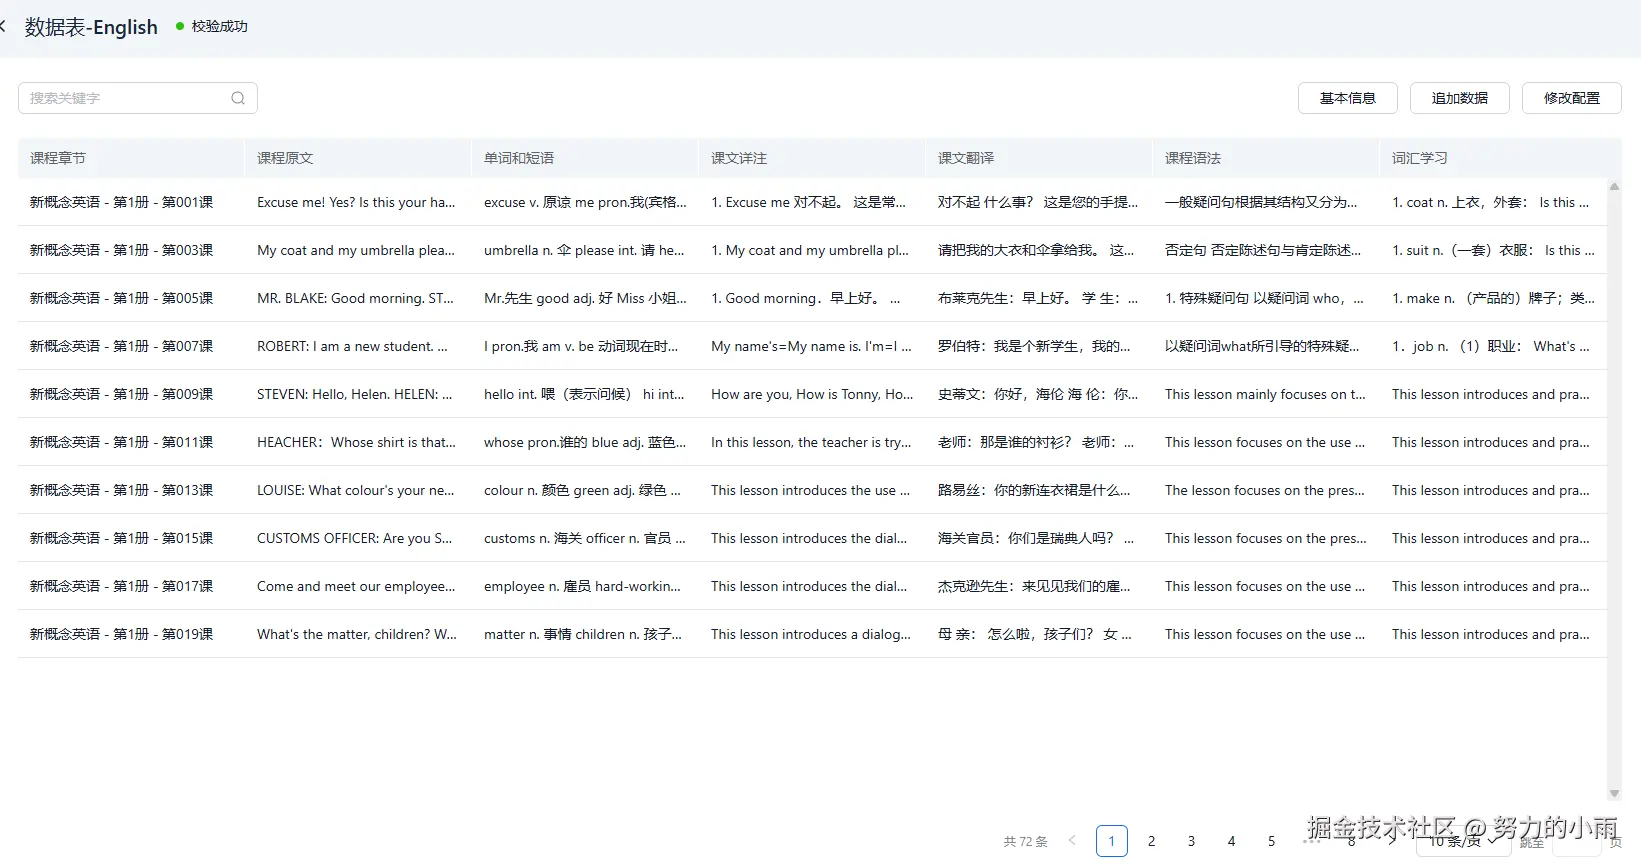Click cell 'CUSTOMS OFFICER: Are you S...'
Viewport: 1641px width, 865px height.
pyautogui.click(x=355, y=538)
